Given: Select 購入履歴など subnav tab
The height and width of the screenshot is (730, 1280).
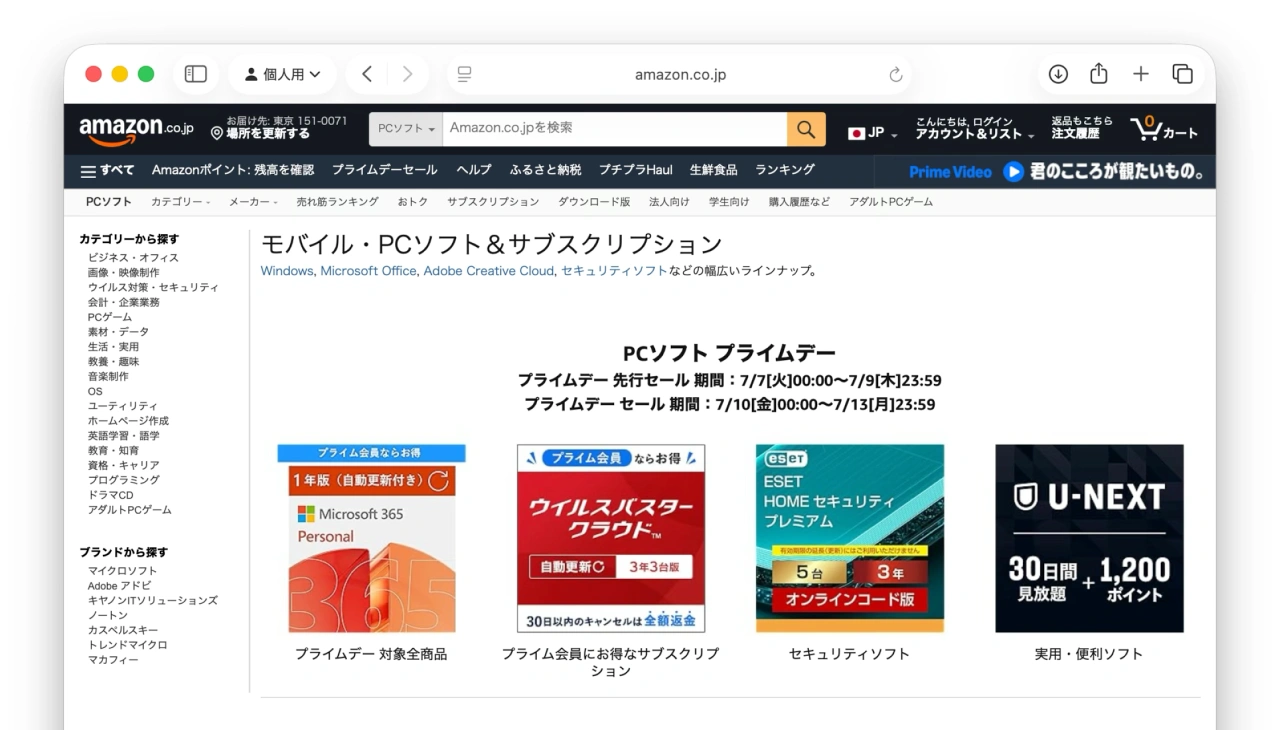Looking at the screenshot, I should pos(799,202).
